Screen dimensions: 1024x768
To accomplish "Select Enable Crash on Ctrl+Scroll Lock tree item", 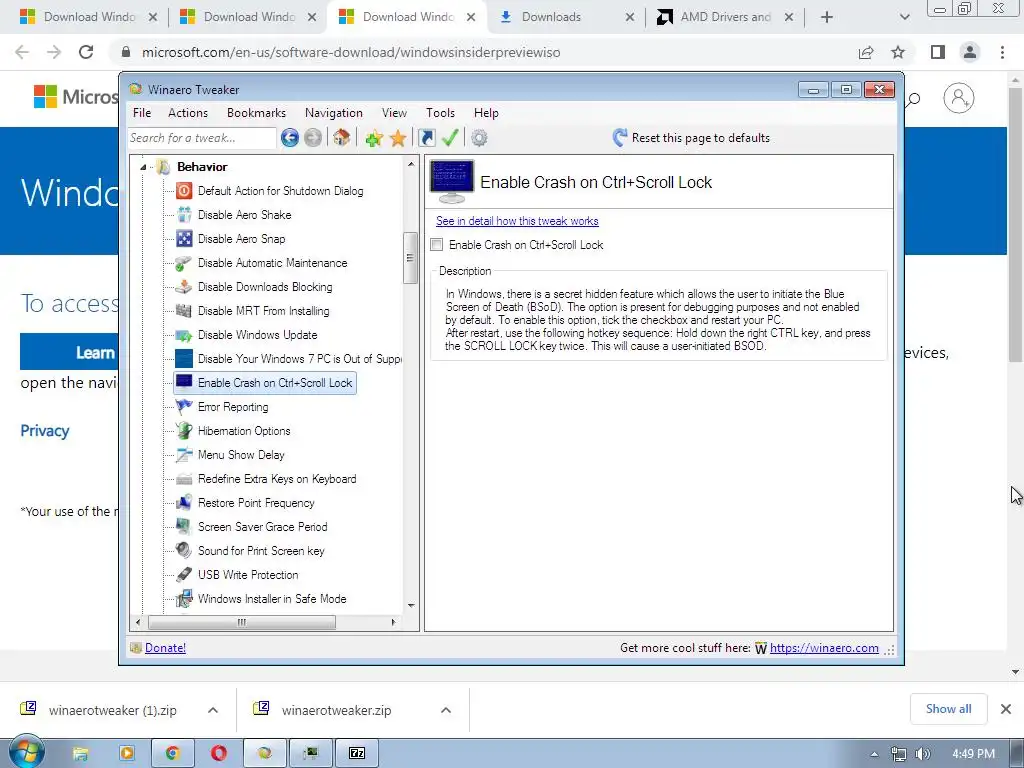I will tap(265, 383).
